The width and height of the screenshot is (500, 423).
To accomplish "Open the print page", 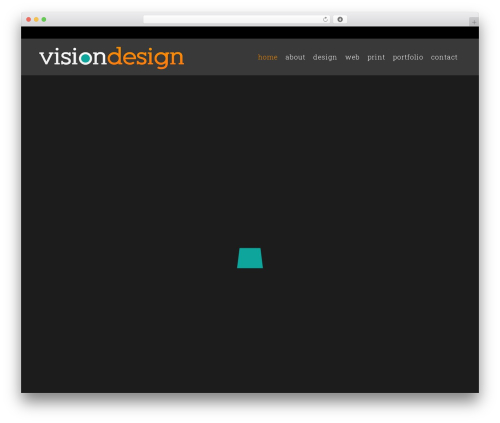I will click(x=376, y=58).
